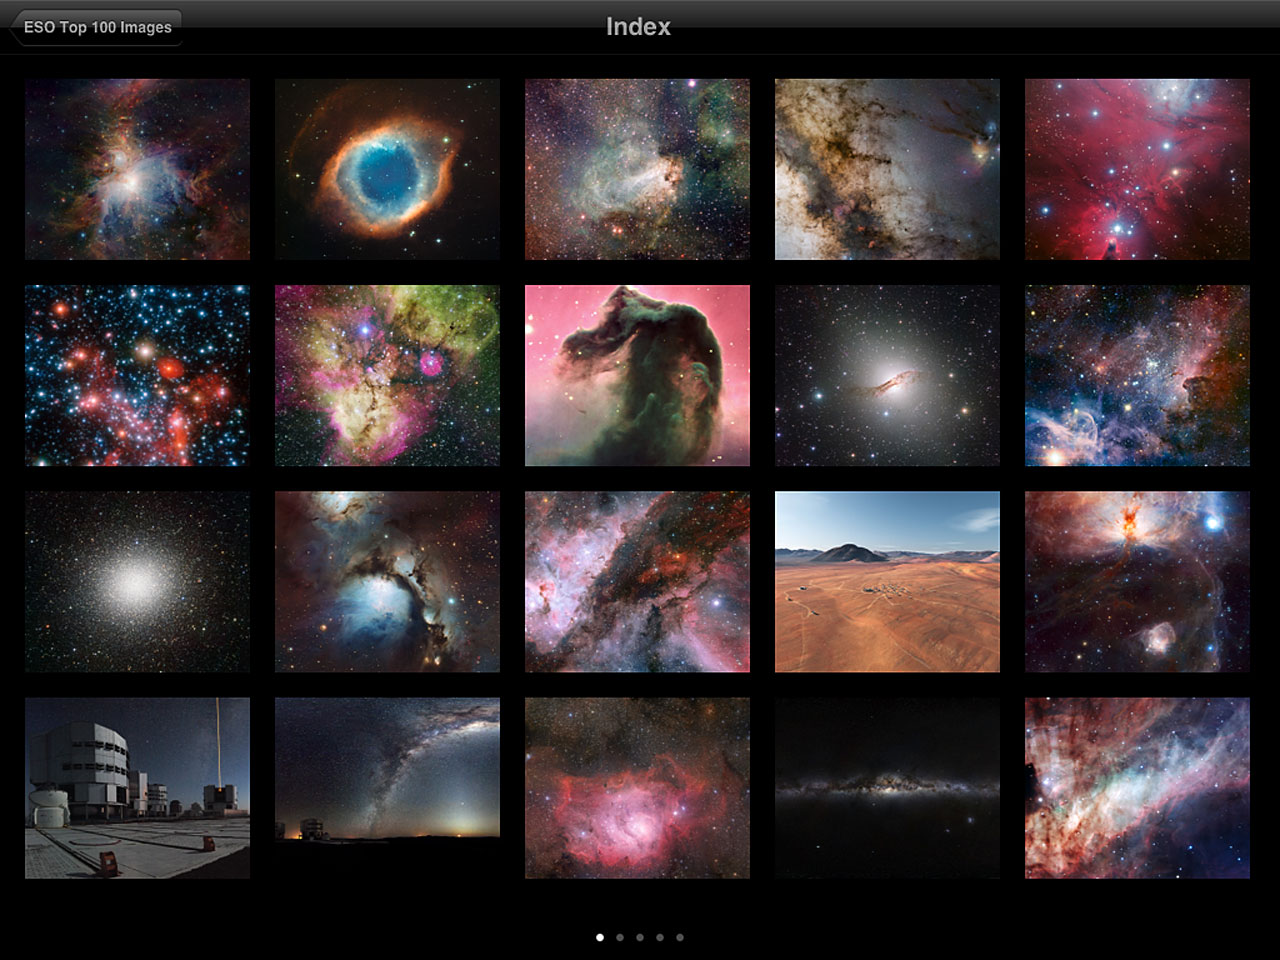
Task: Open the dark Milky Way panorama thumbnail
Action: [887, 788]
